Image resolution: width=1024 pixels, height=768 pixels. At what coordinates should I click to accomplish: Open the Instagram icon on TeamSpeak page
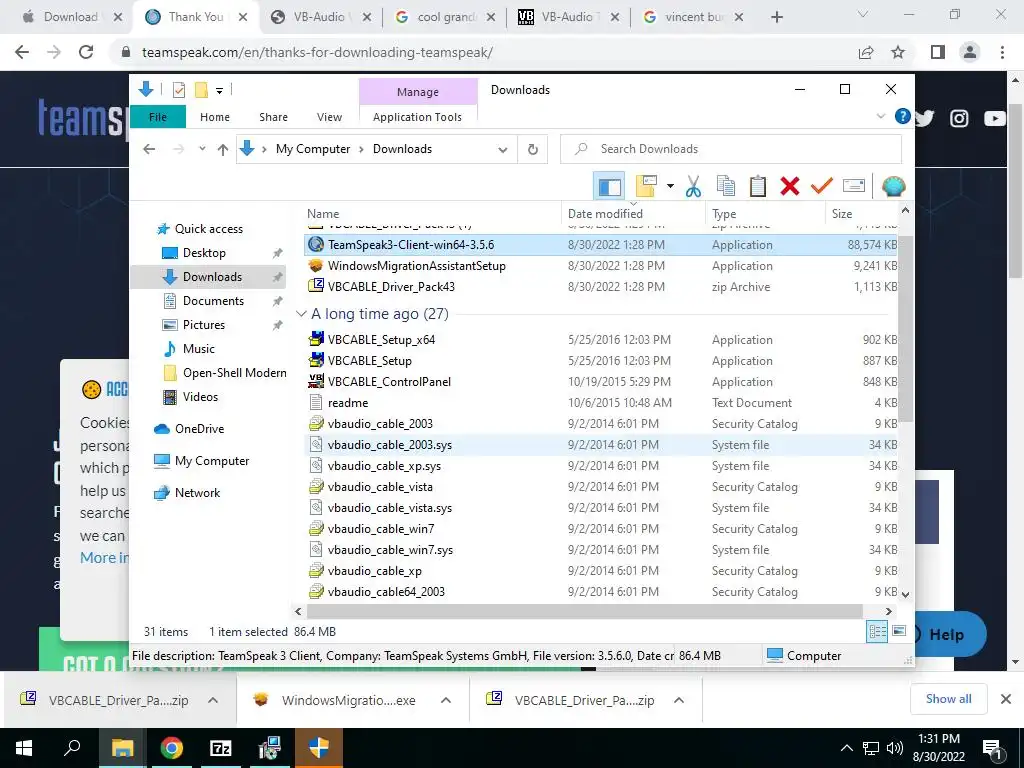click(x=959, y=118)
